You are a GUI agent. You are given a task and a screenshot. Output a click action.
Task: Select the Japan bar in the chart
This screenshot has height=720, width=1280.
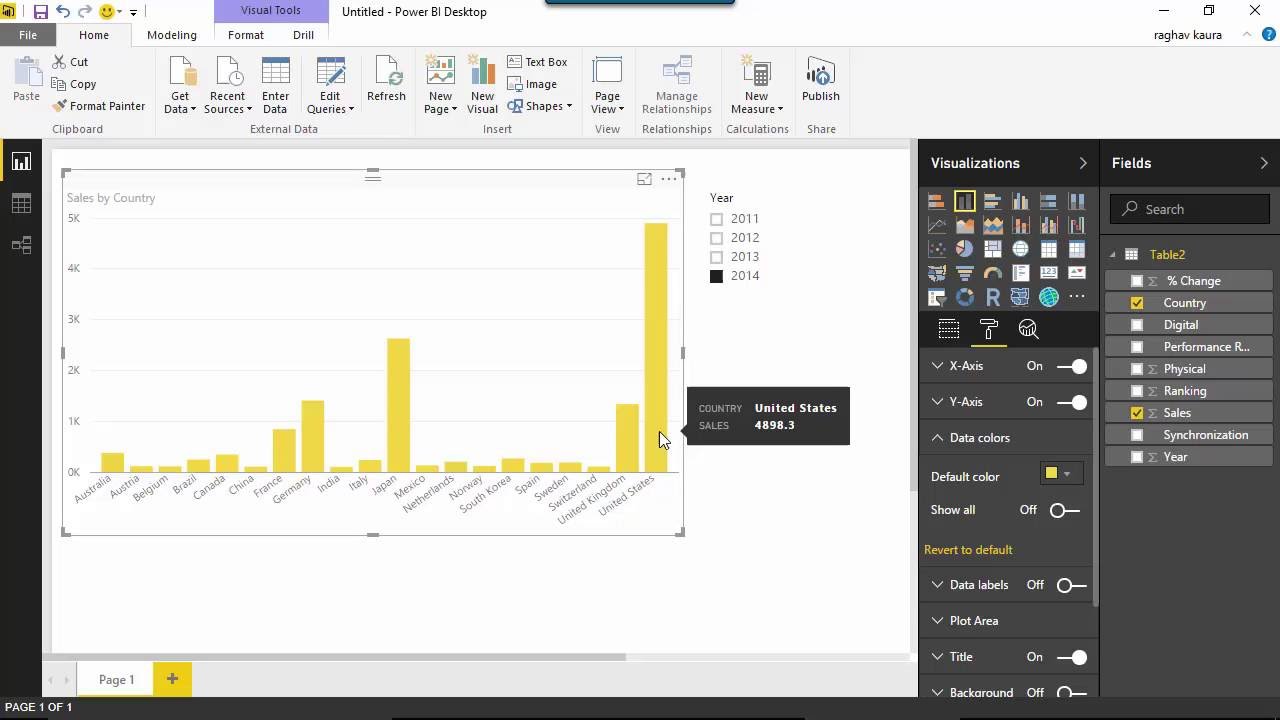tap(398, 405)
